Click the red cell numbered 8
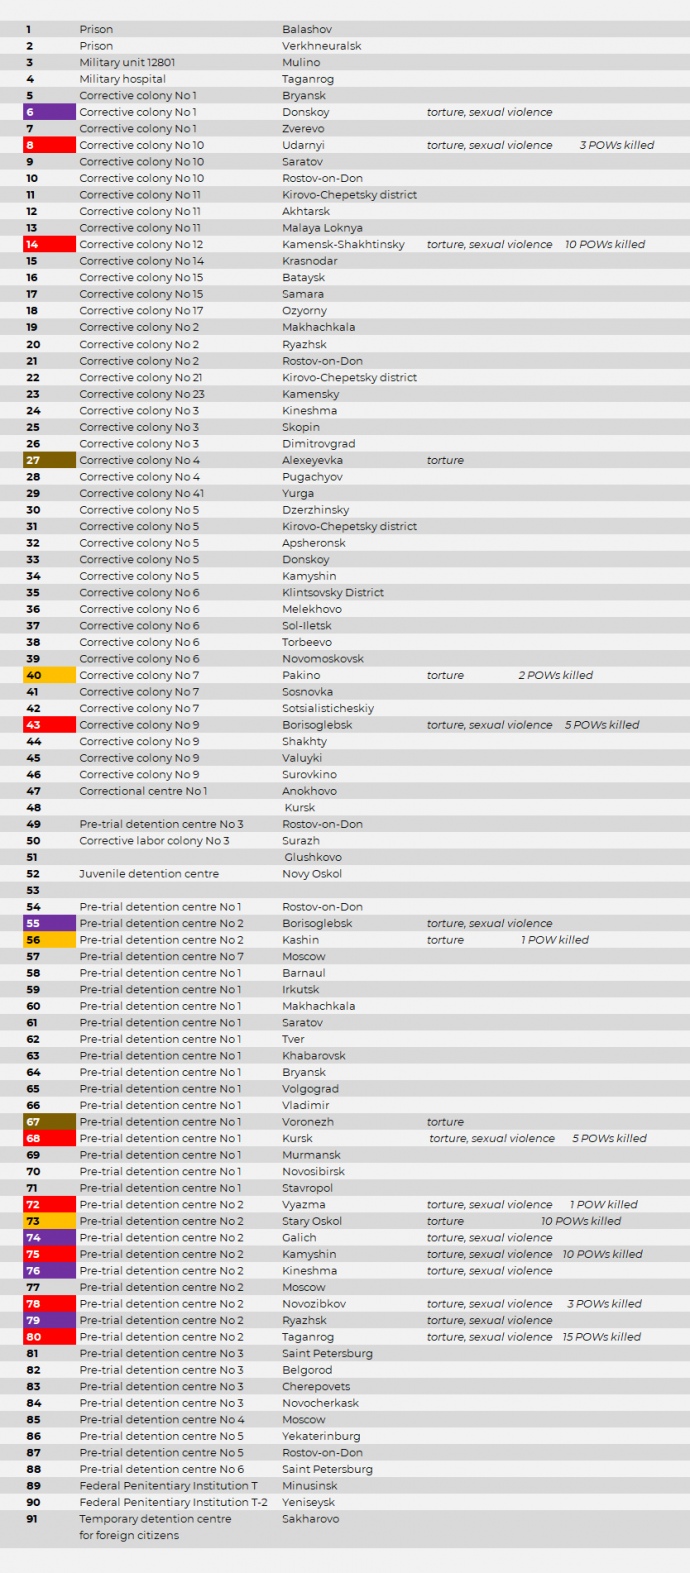This screenshot has height=1573, width=690. coord(49,145)
